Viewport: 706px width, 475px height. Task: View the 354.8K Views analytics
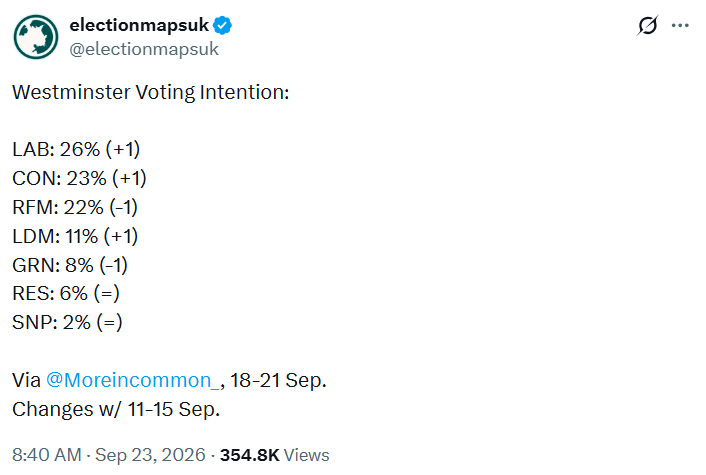275,455
